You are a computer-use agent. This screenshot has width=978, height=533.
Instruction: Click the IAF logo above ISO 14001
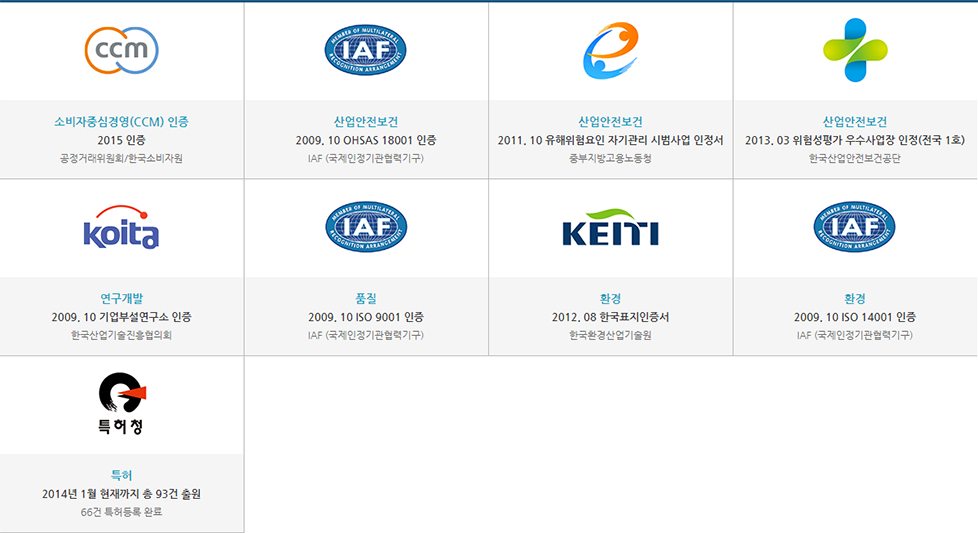(x=855, y=227)
